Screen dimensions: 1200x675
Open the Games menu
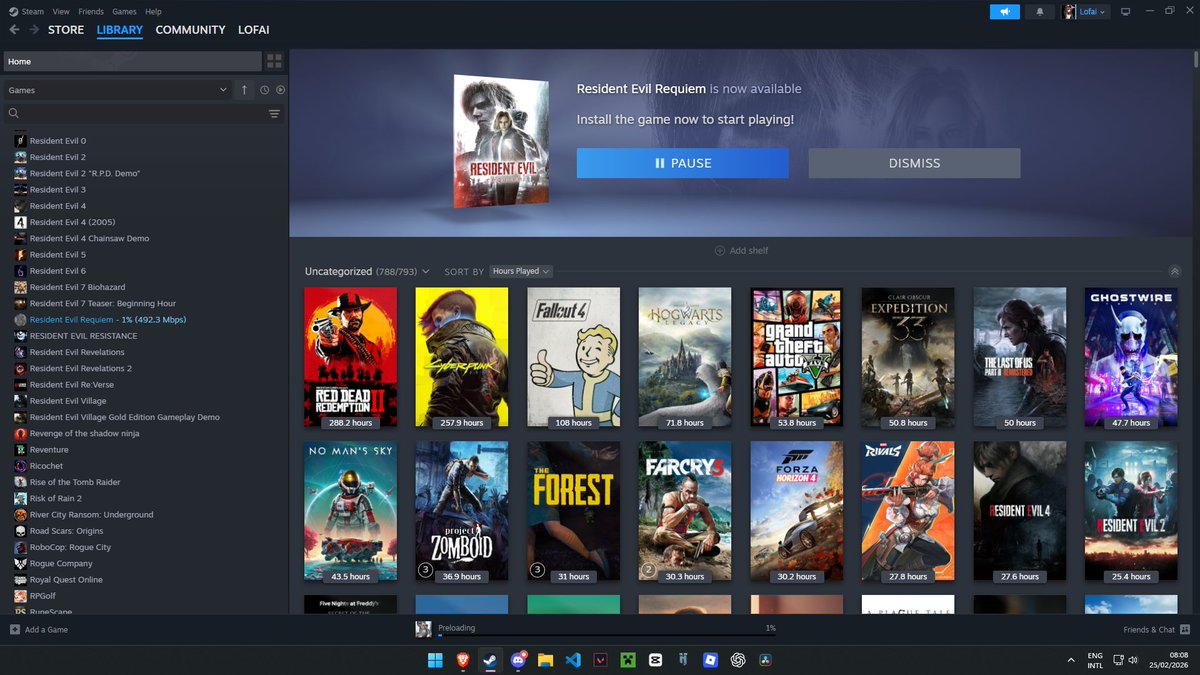click(124, 11)
